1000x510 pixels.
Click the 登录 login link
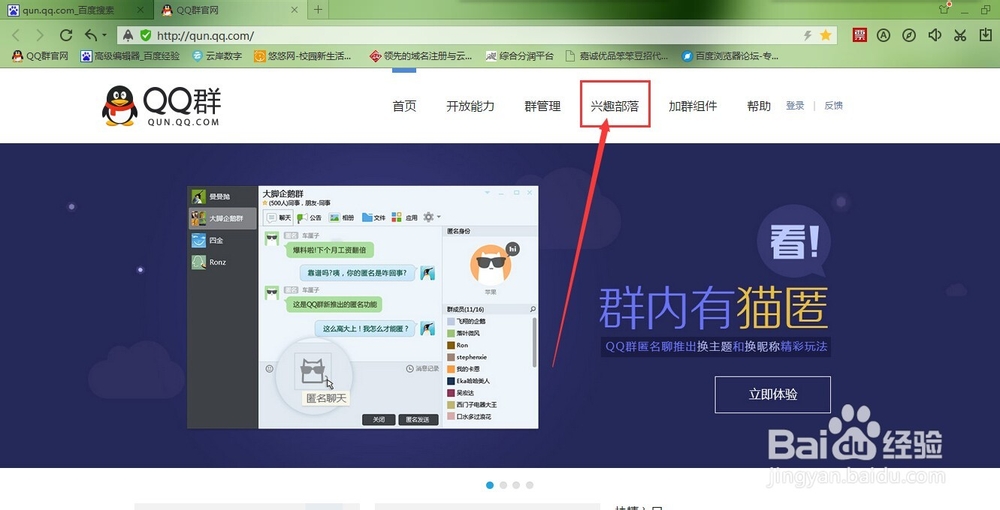tap(795, 106)
